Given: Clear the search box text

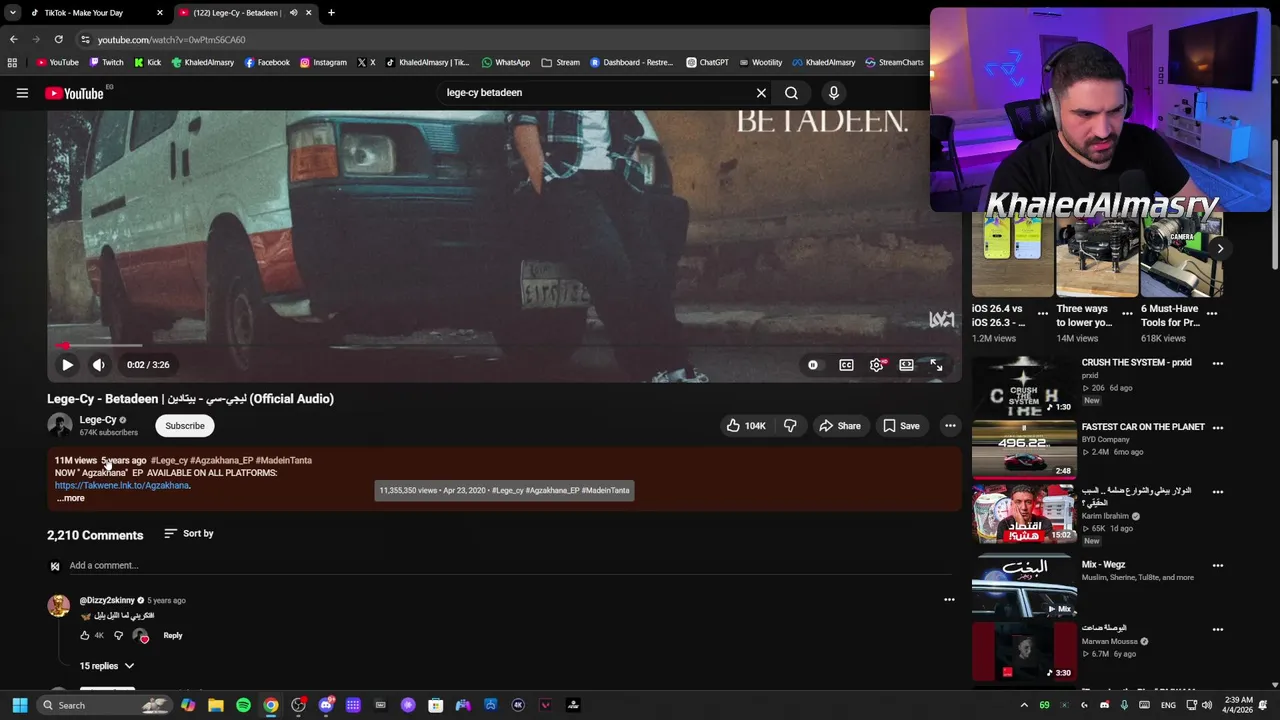Looking at the screenshot, I should pyautogui.click(x=761, y=93).
